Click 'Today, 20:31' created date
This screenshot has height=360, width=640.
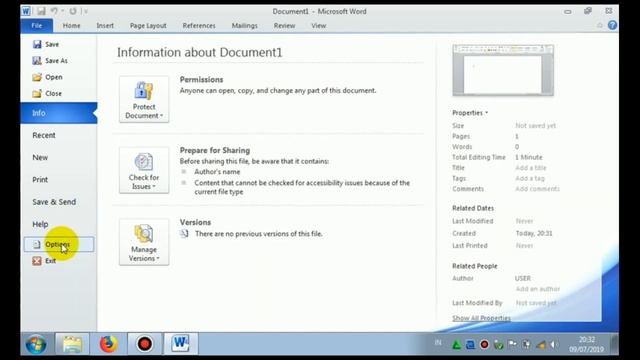tap(534, 233)
